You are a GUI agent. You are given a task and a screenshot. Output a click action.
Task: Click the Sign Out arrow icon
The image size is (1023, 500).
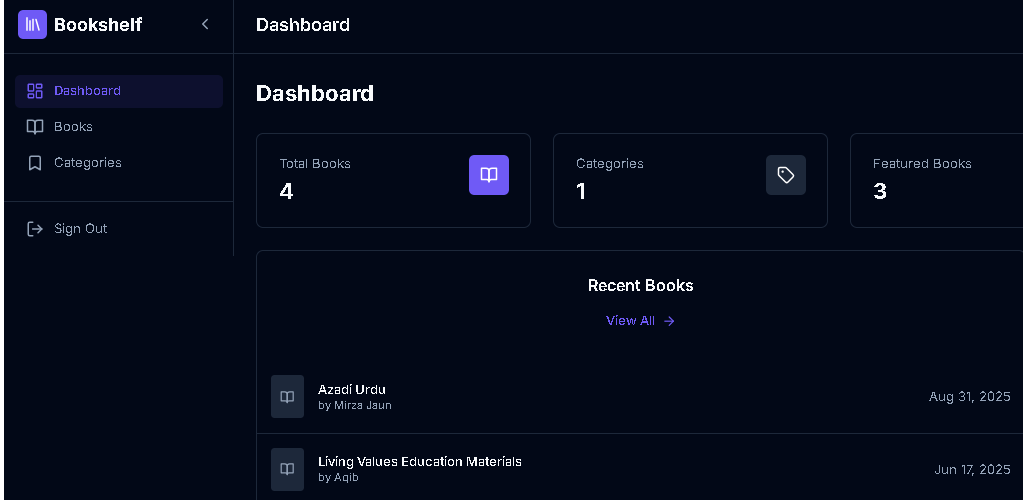pos(35,229)
